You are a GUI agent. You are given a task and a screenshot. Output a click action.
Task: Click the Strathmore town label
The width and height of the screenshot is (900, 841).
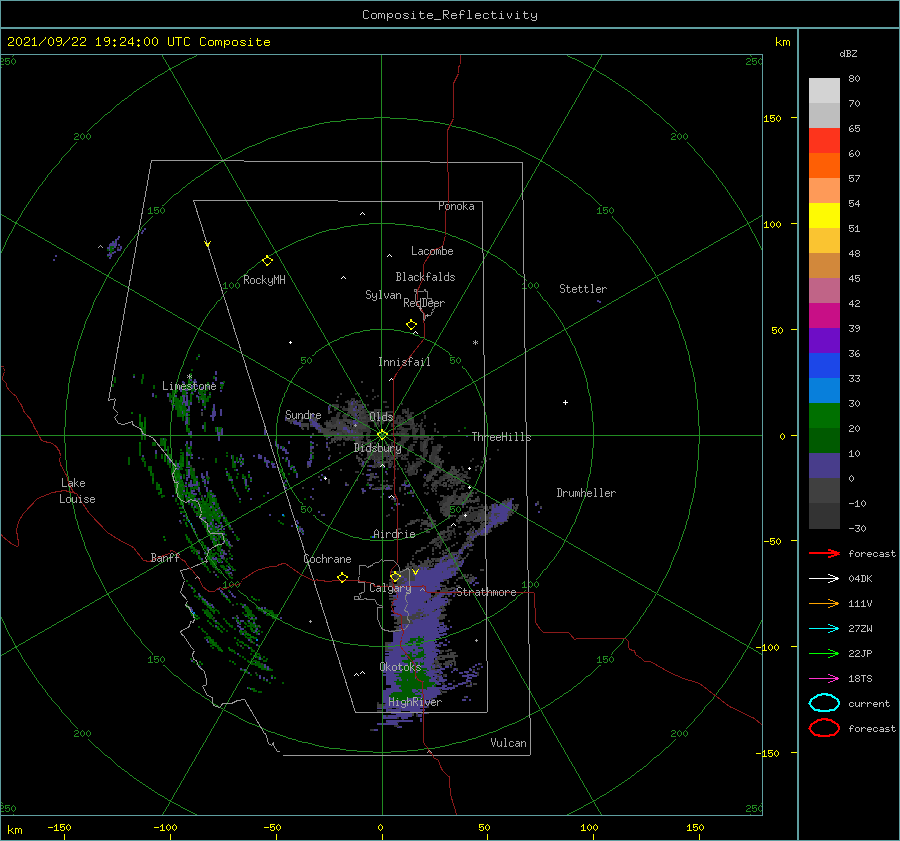[x=486, y=592]
